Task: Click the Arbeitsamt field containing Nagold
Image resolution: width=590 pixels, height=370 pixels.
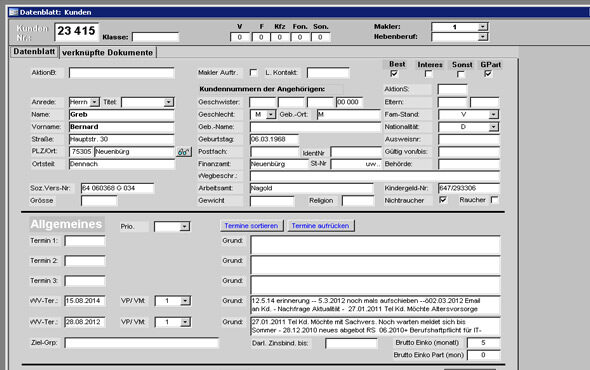Action: (x=312, y=188)
